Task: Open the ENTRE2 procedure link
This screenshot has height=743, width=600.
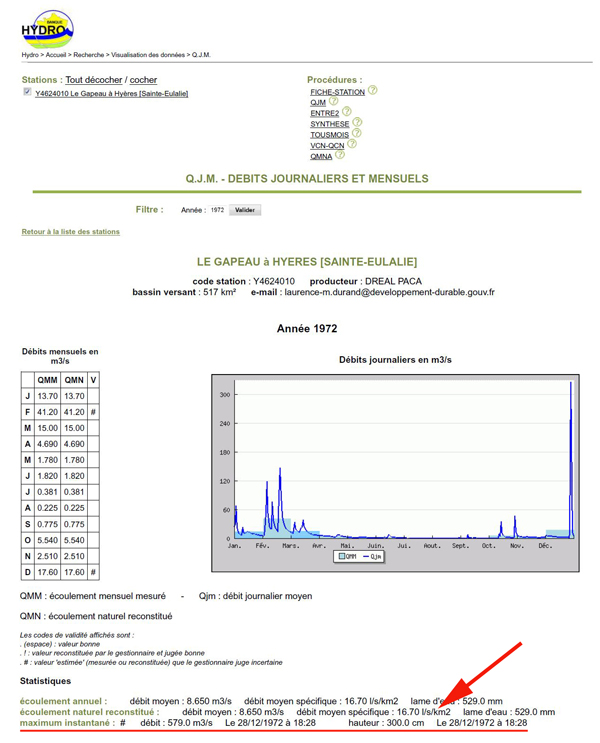Action: coord(325,113)
